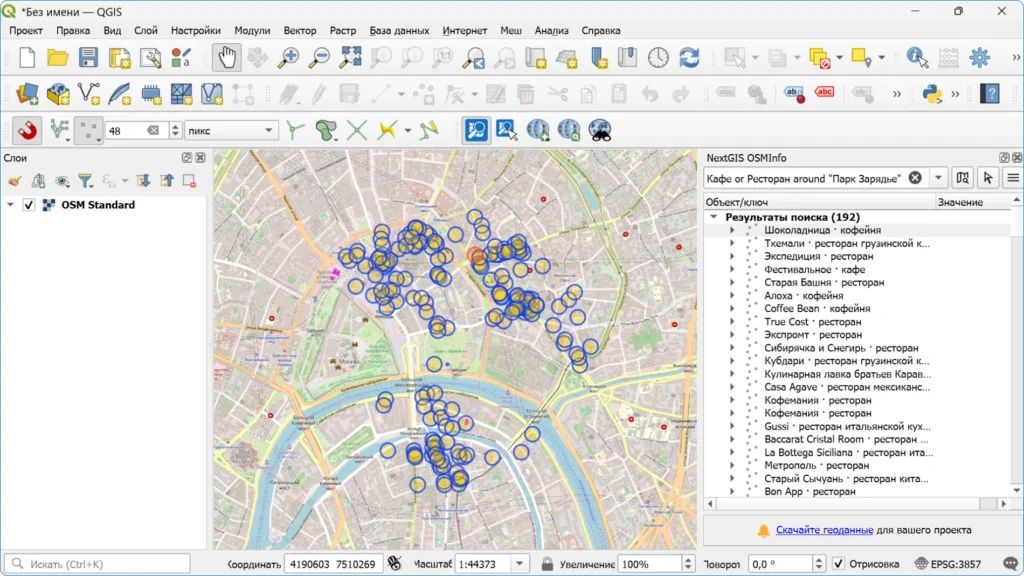Select the Zoom Out magnifier tool
This screenshot has height=576, width=1024.
click(319, 57)
